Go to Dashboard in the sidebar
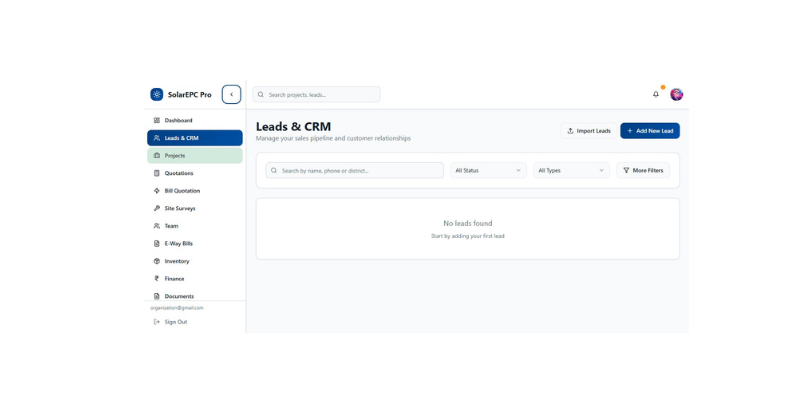 (x=195, y=120)
